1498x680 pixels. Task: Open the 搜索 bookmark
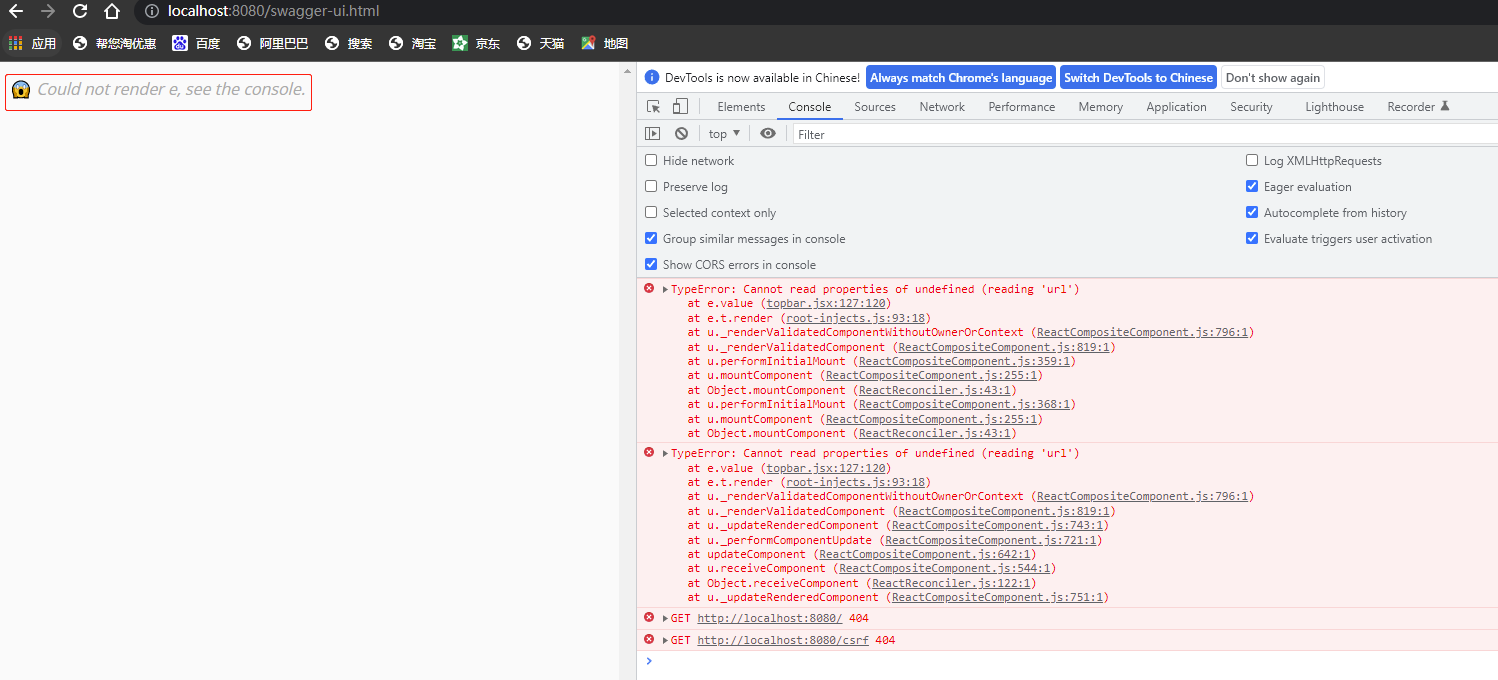click(348, 43)
